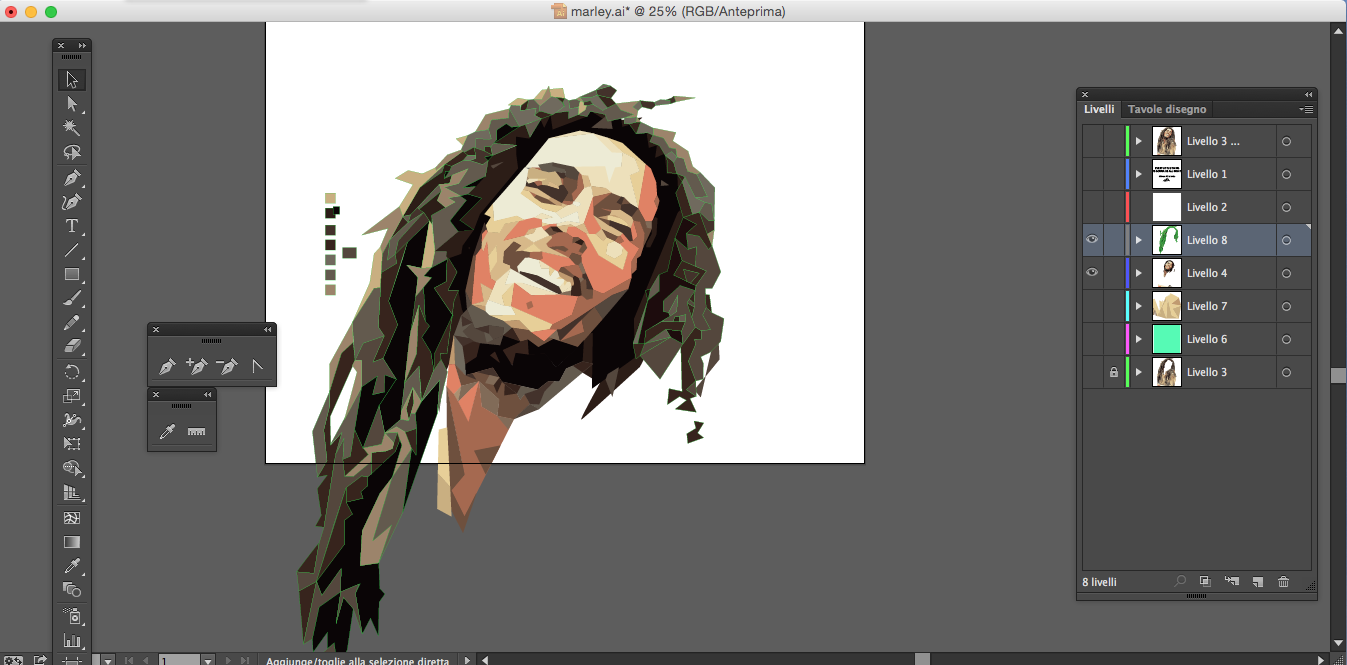Click the artboard number input field
This screenshot has width=1347, height=665.
[x=180, y=660]
